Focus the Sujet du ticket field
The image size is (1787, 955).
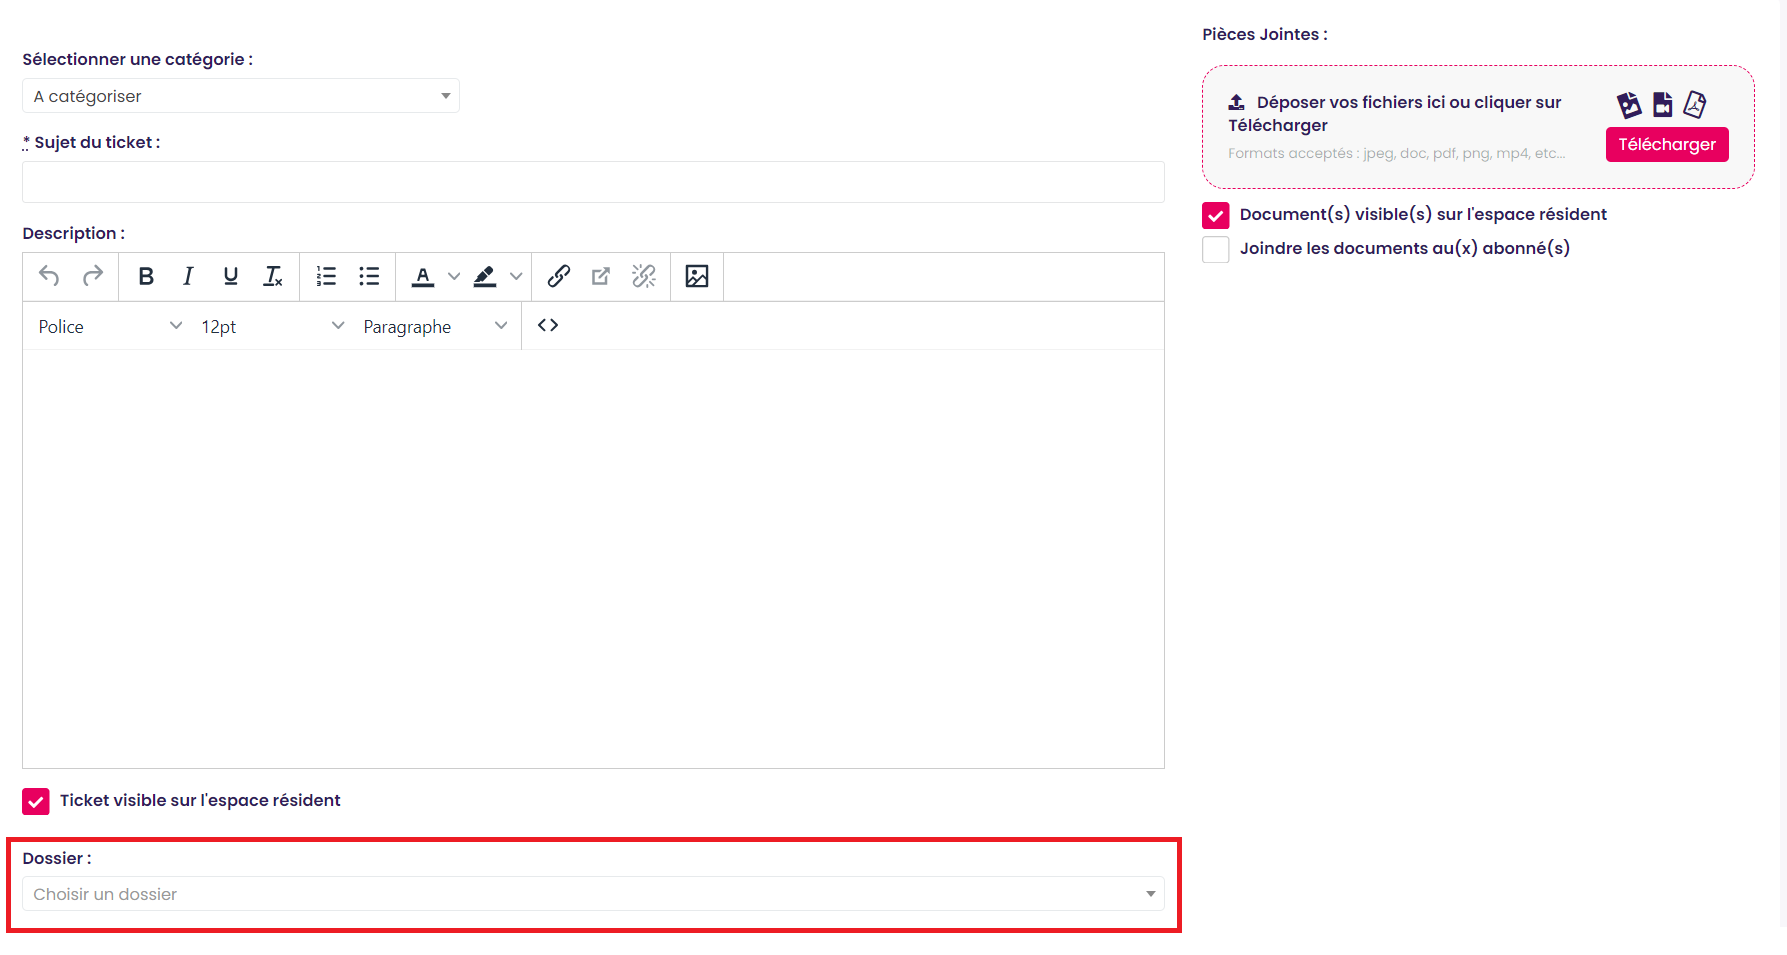coord(594,182)
